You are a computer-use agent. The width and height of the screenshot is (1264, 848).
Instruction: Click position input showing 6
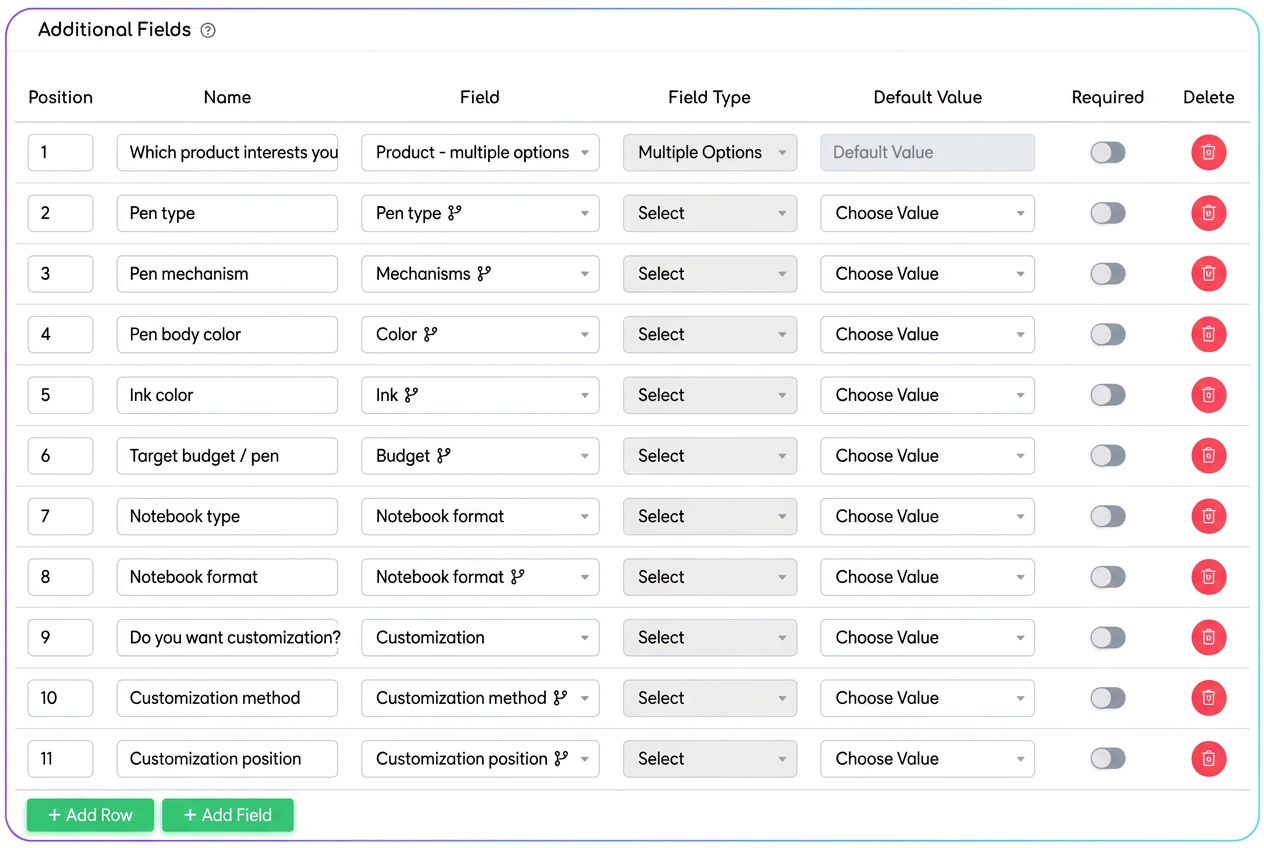[x=60, y=456]
